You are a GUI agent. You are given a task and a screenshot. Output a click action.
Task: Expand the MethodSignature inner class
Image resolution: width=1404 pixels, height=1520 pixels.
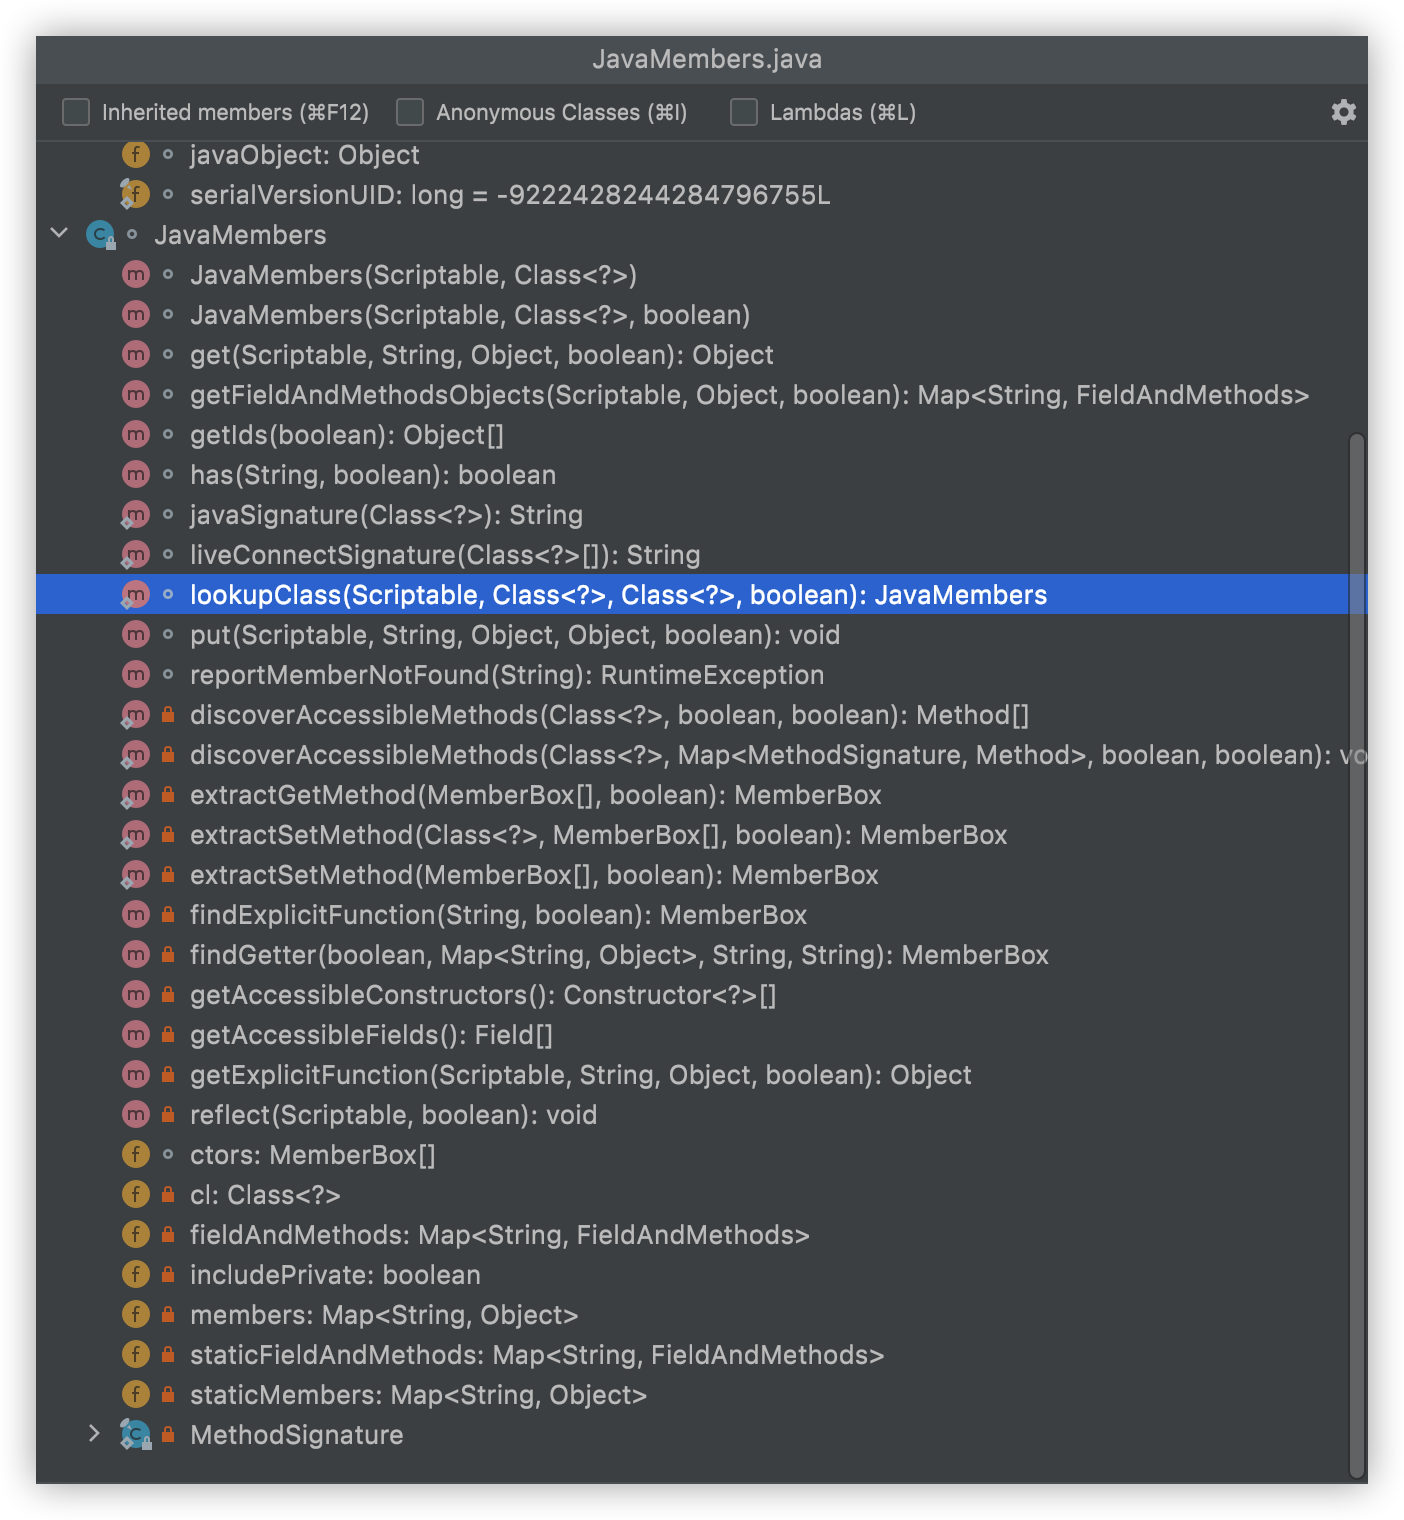94,1434
